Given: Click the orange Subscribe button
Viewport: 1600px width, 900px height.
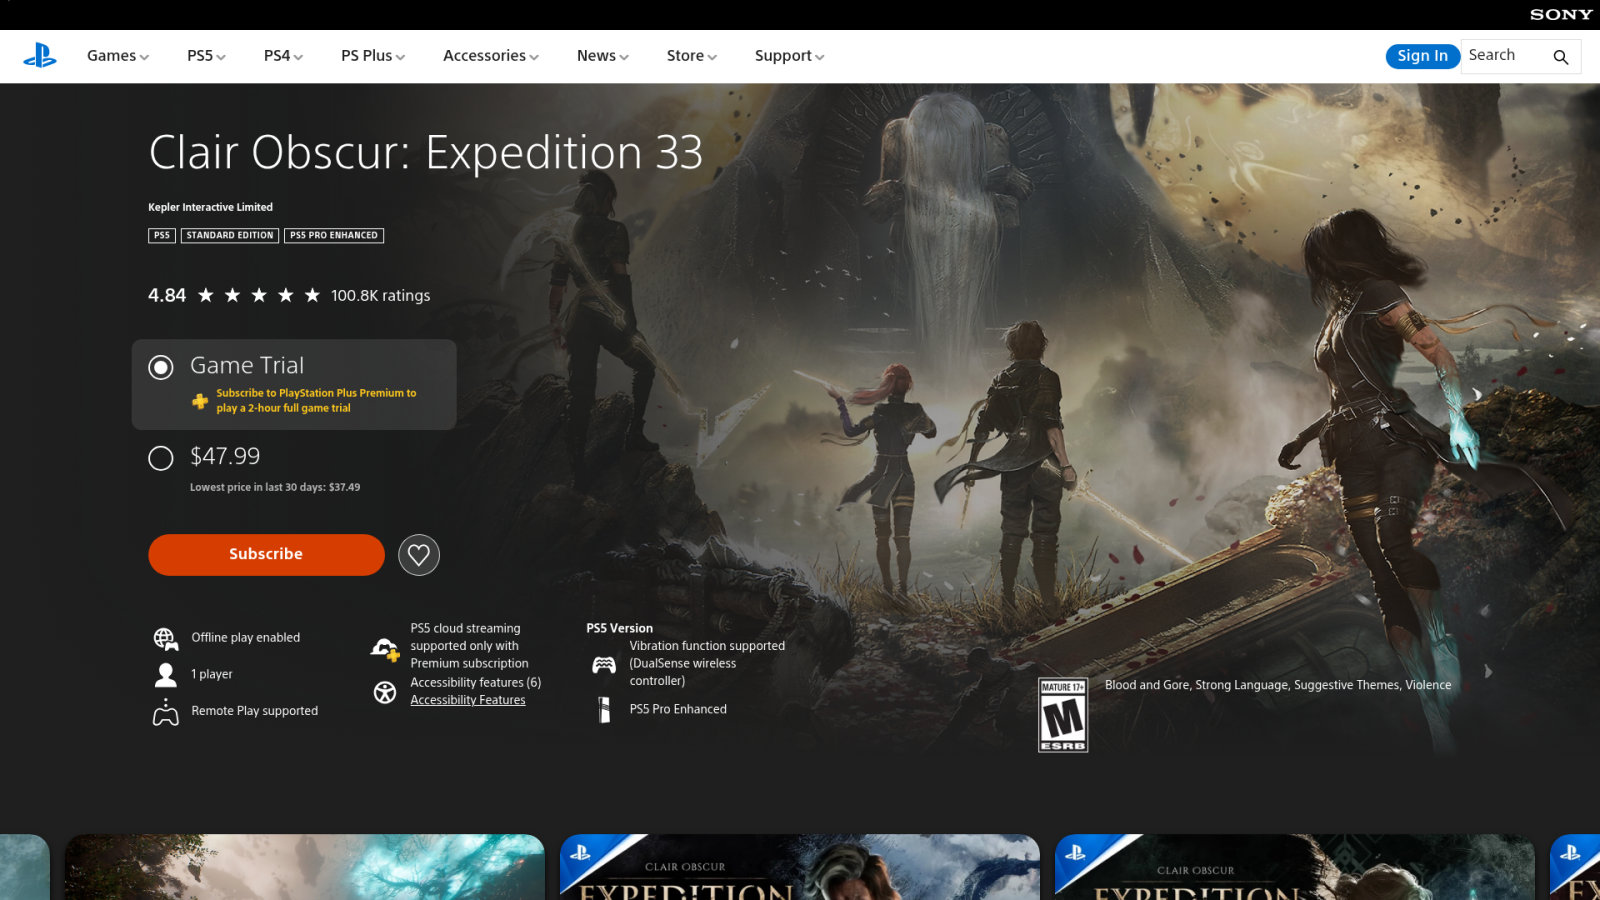Looking at the screenshot, I should click(x=266, y=554).
